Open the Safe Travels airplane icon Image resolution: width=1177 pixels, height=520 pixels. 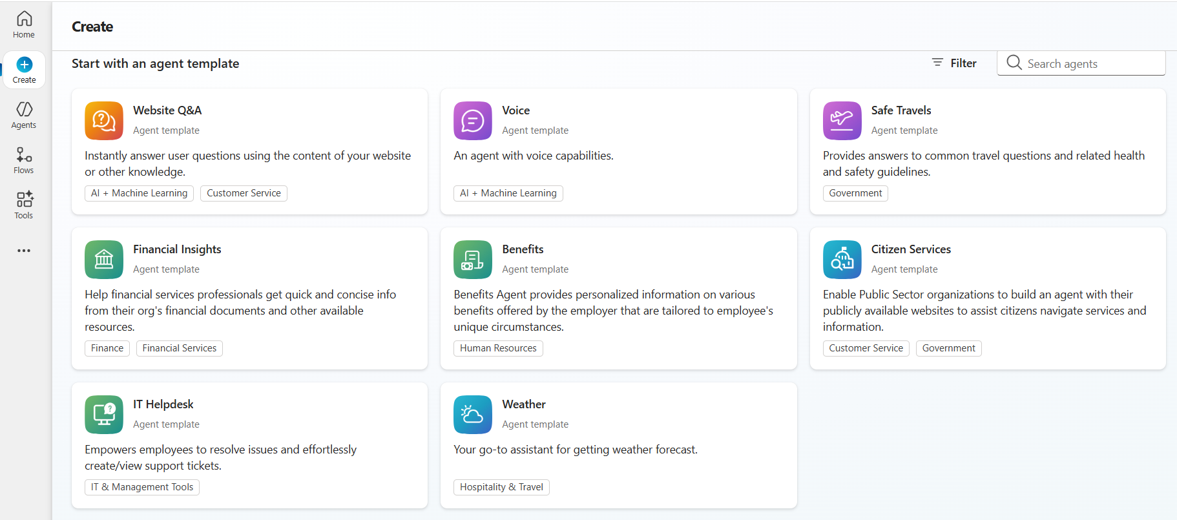coord(842,120)
